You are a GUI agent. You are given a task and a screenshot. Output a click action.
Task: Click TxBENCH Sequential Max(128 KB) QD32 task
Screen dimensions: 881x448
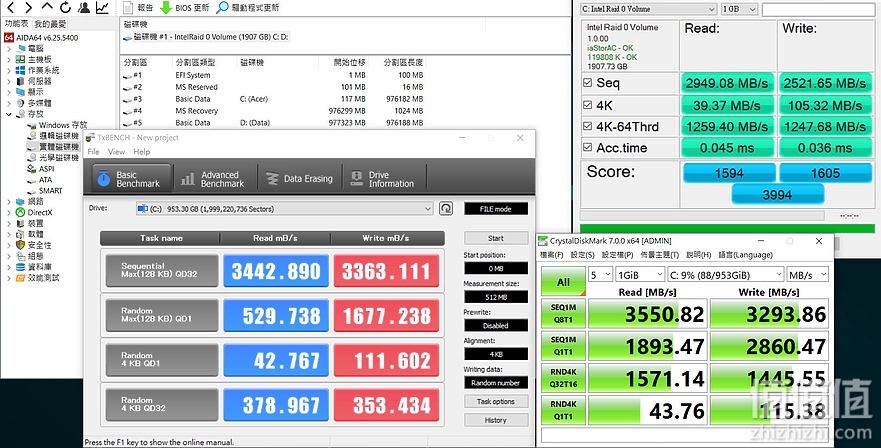click(162, 271)
